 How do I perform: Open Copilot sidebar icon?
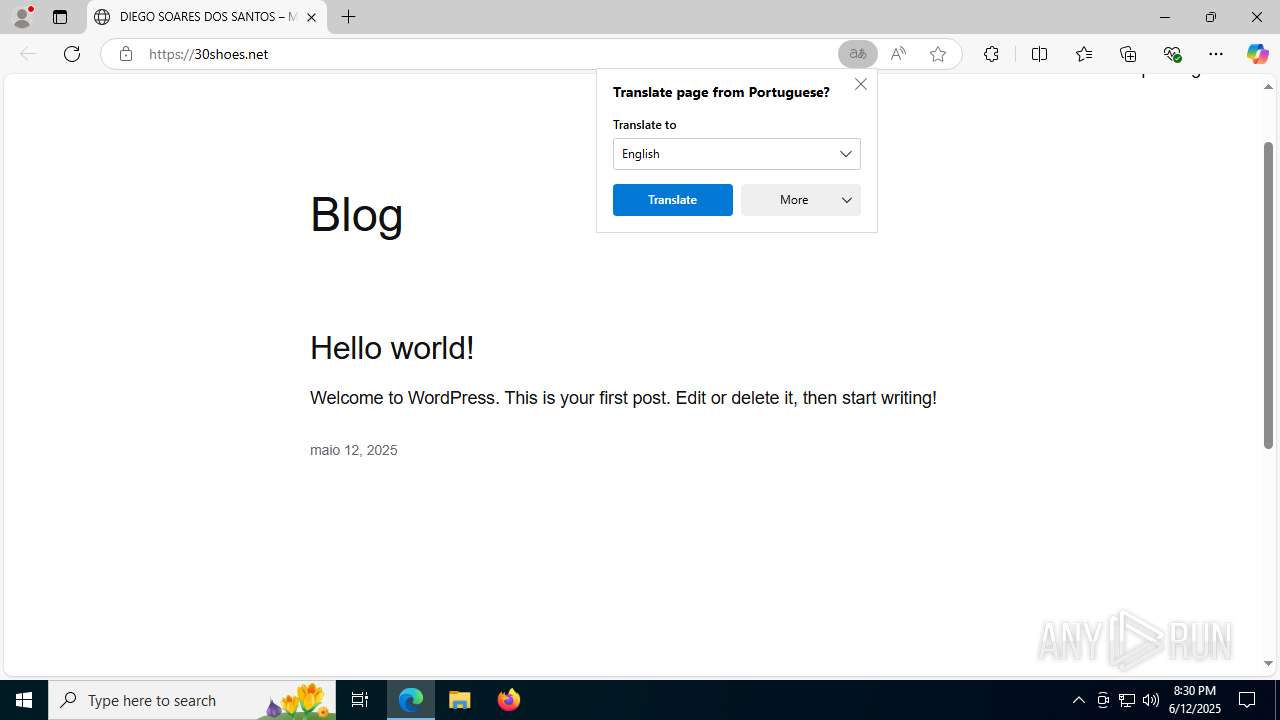(1257, 54)
